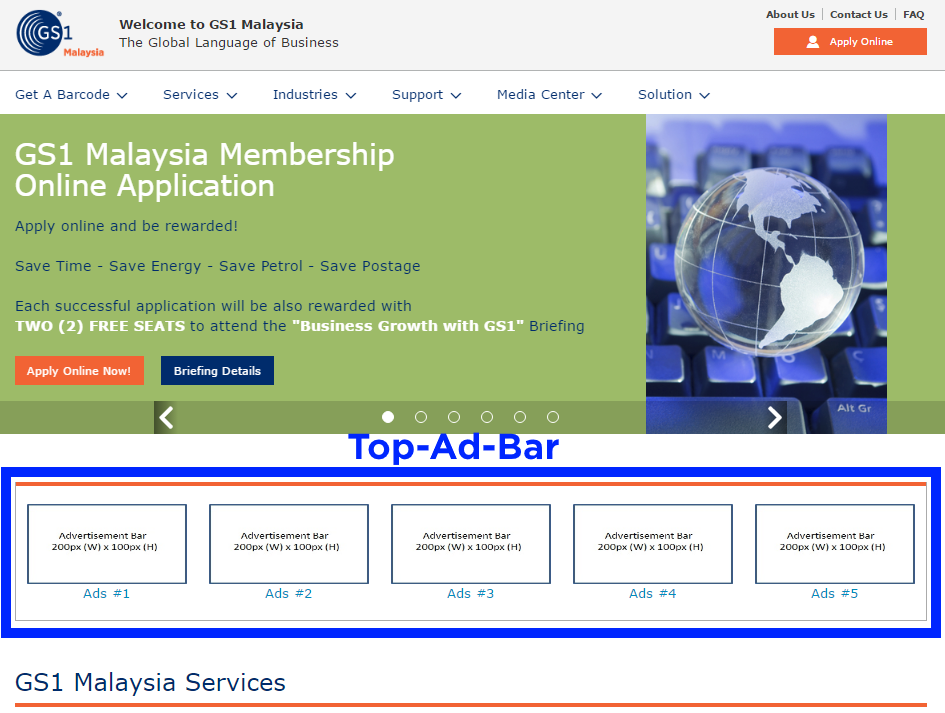The width and height of the screenshot is (945, 713).
Task: Advance carousel with right arrow
Action: [774, 417]
